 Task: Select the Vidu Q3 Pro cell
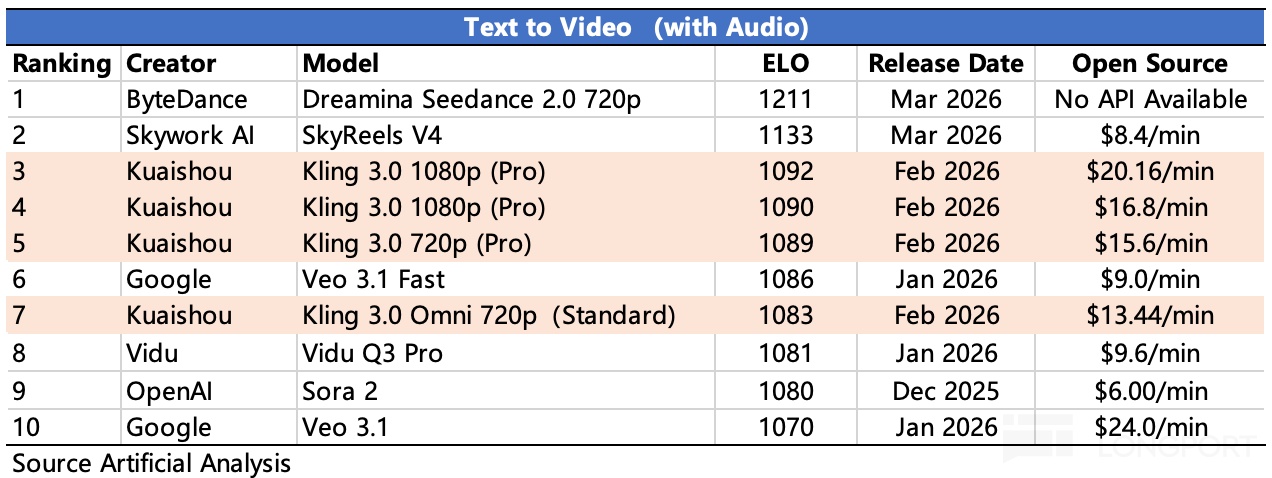[373, 352]
